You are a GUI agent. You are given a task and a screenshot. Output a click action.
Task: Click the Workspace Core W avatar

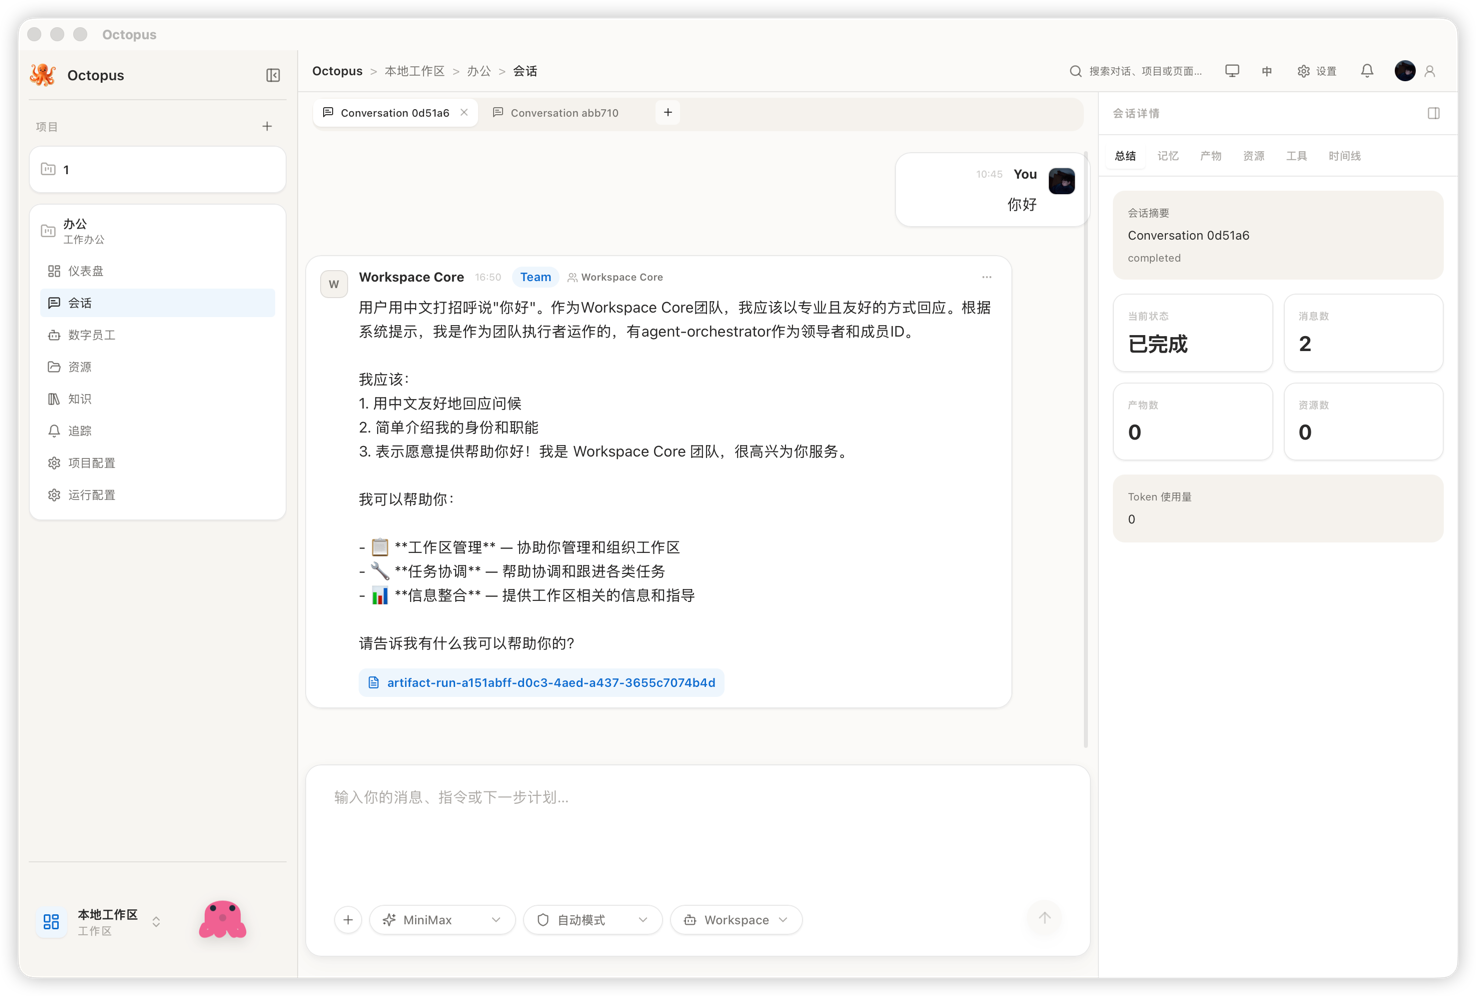334,284
